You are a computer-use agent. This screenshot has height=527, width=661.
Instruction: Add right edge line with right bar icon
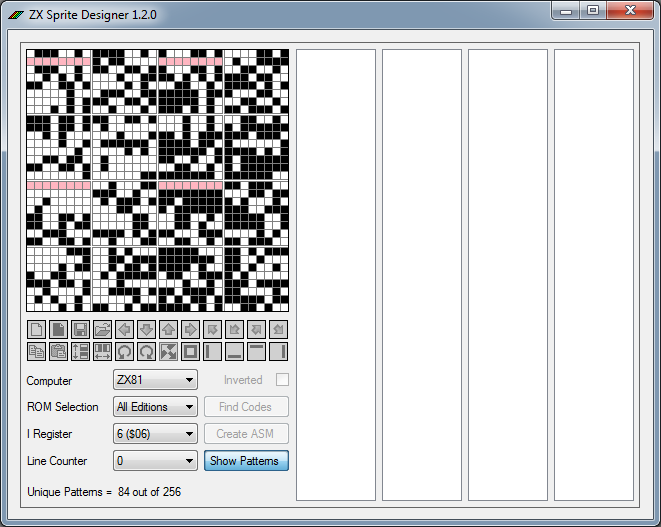278,351
